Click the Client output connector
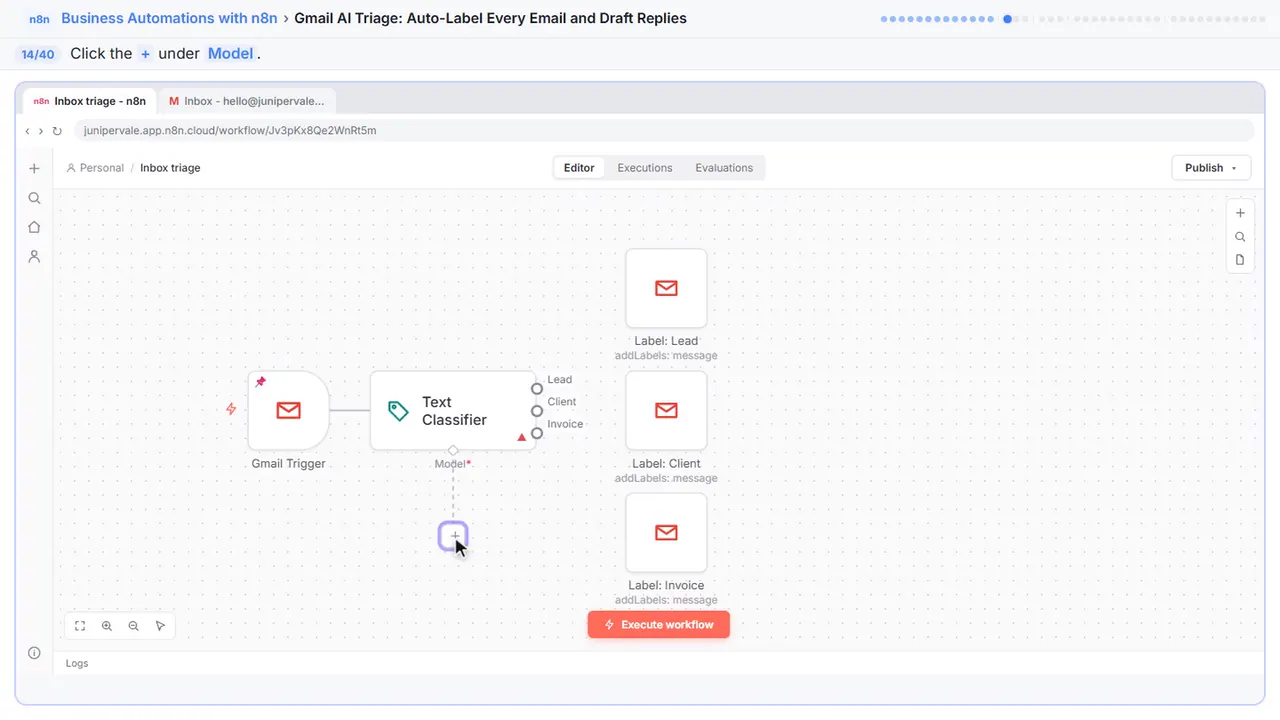1280x720 pixels. pos(537,411)
